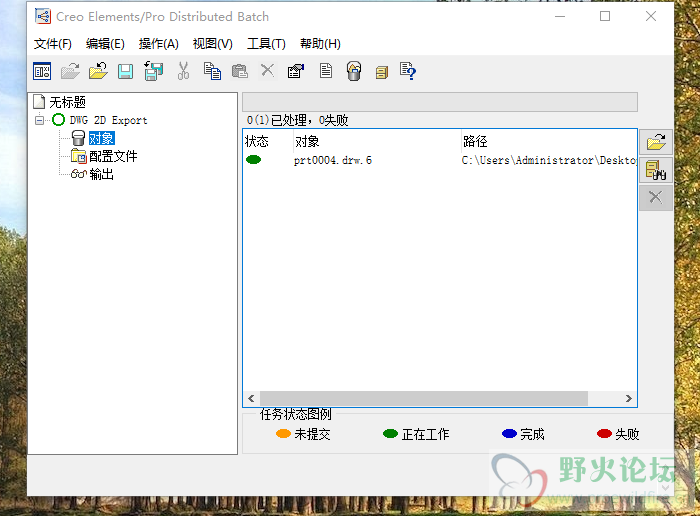The image size is (700, 516).
Task: Click the C:\Users\Administrator path cell
Action: tap(549, 160)
